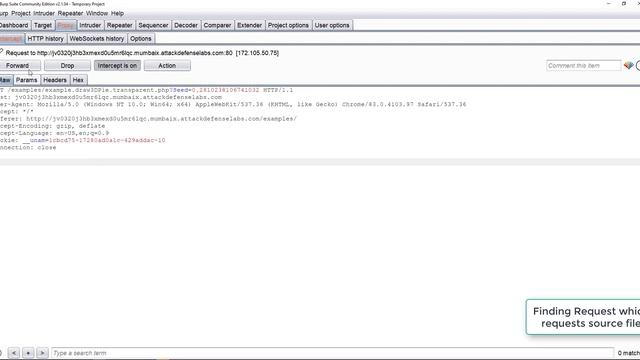Toggle the Intercept is on button

click(117, 66)
